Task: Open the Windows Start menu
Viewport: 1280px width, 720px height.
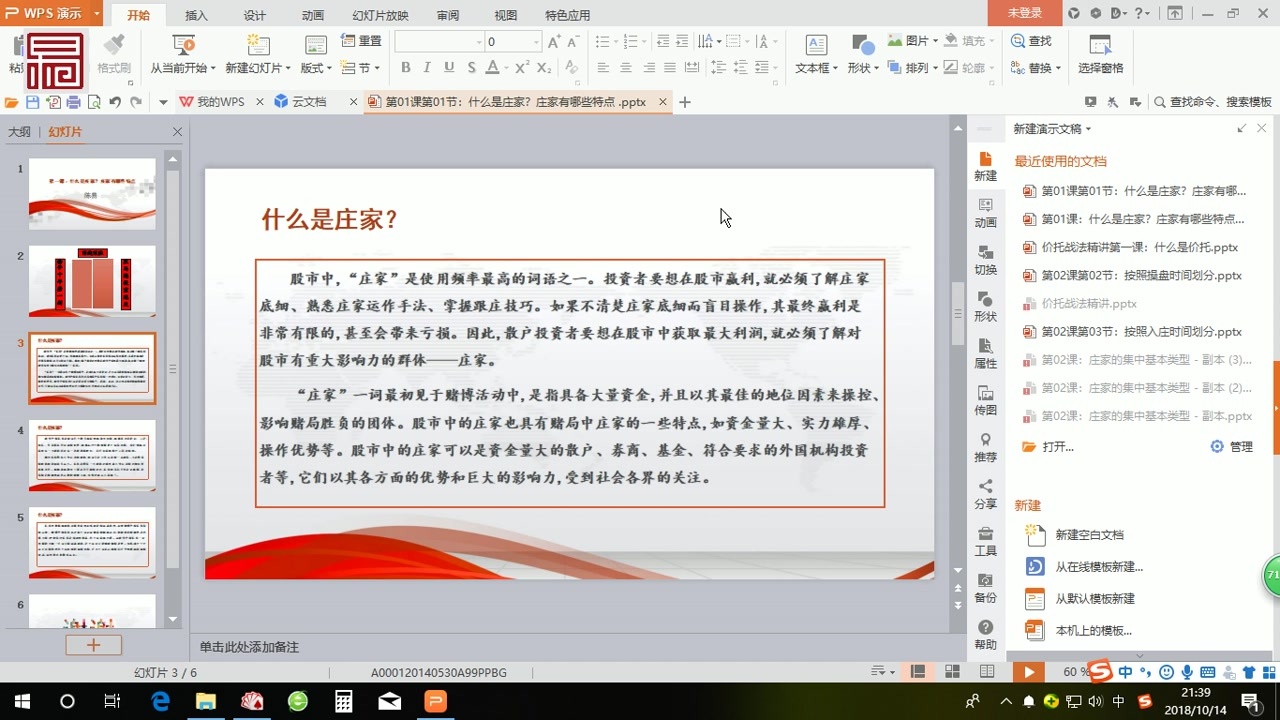Action: click(x=20, y=701)
